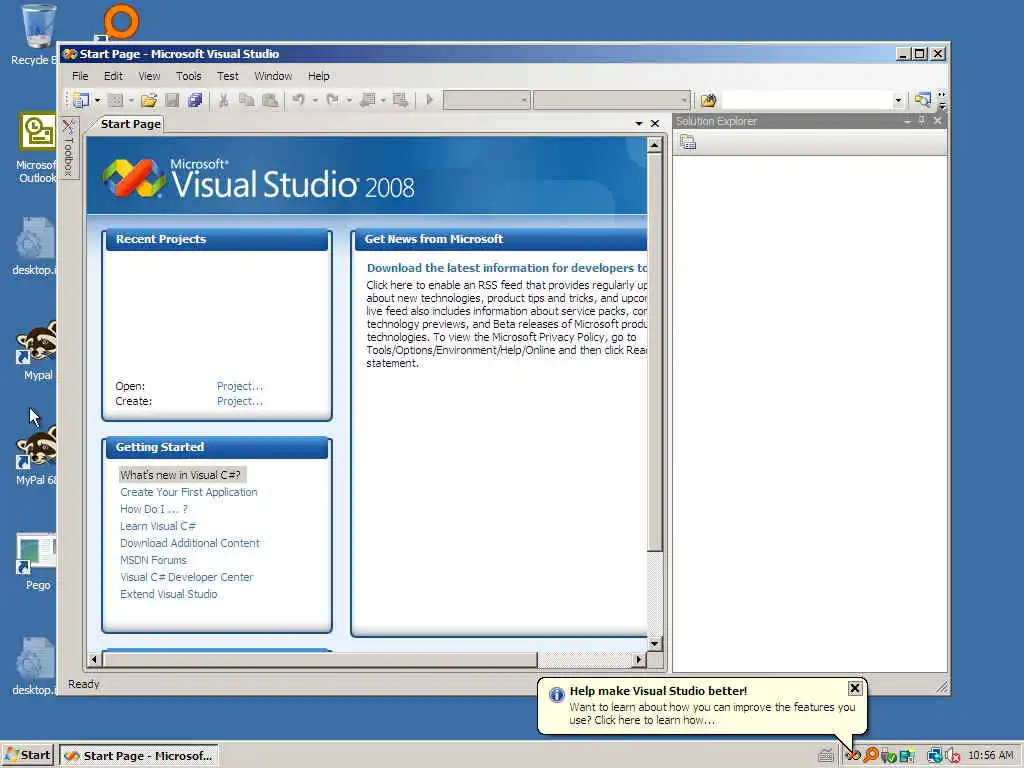1024x768 pixels.
Task: Open the Test menu
Action: point(227,76)
